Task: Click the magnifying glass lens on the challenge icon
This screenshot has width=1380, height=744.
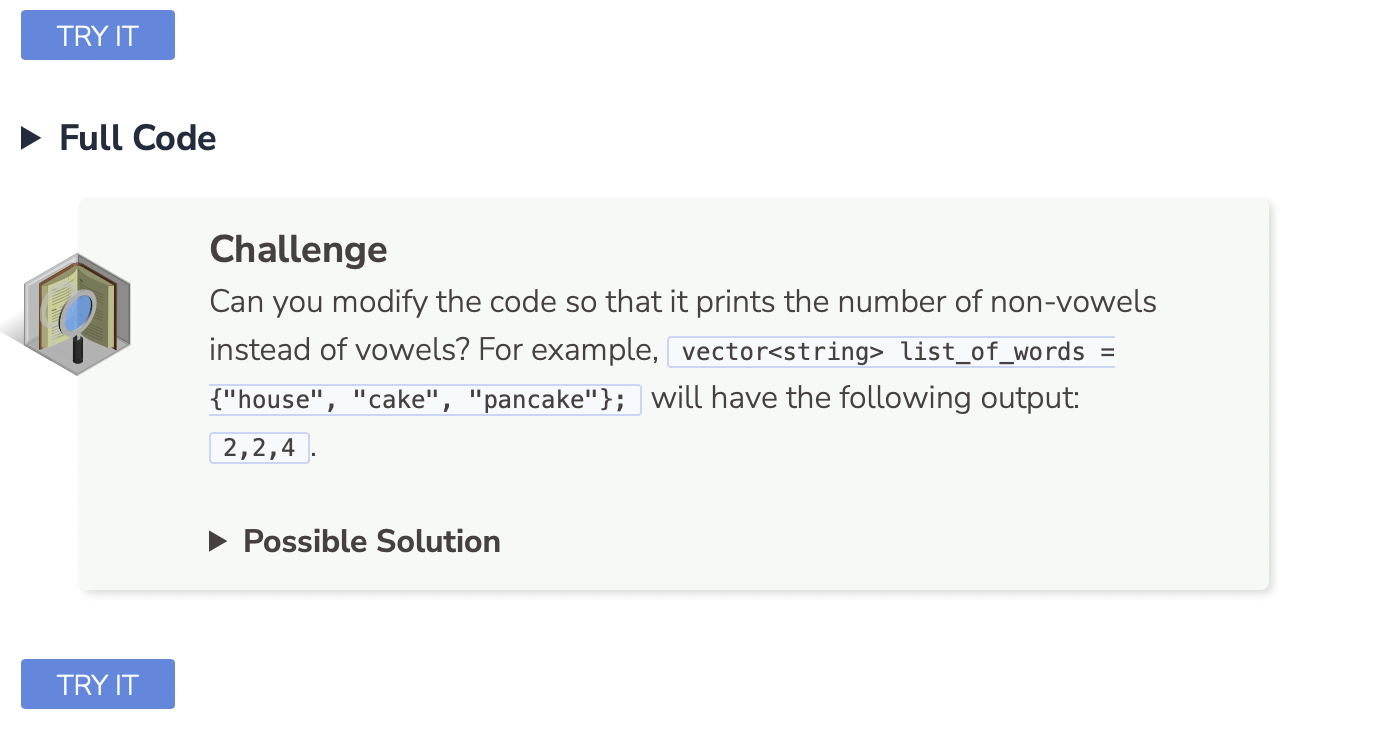Action: pyautogui.click(x=78, y=311)
